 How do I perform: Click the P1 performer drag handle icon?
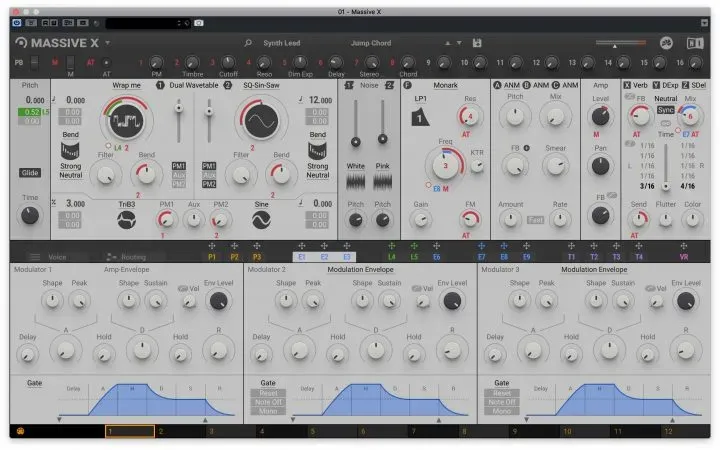click(212, 246)
